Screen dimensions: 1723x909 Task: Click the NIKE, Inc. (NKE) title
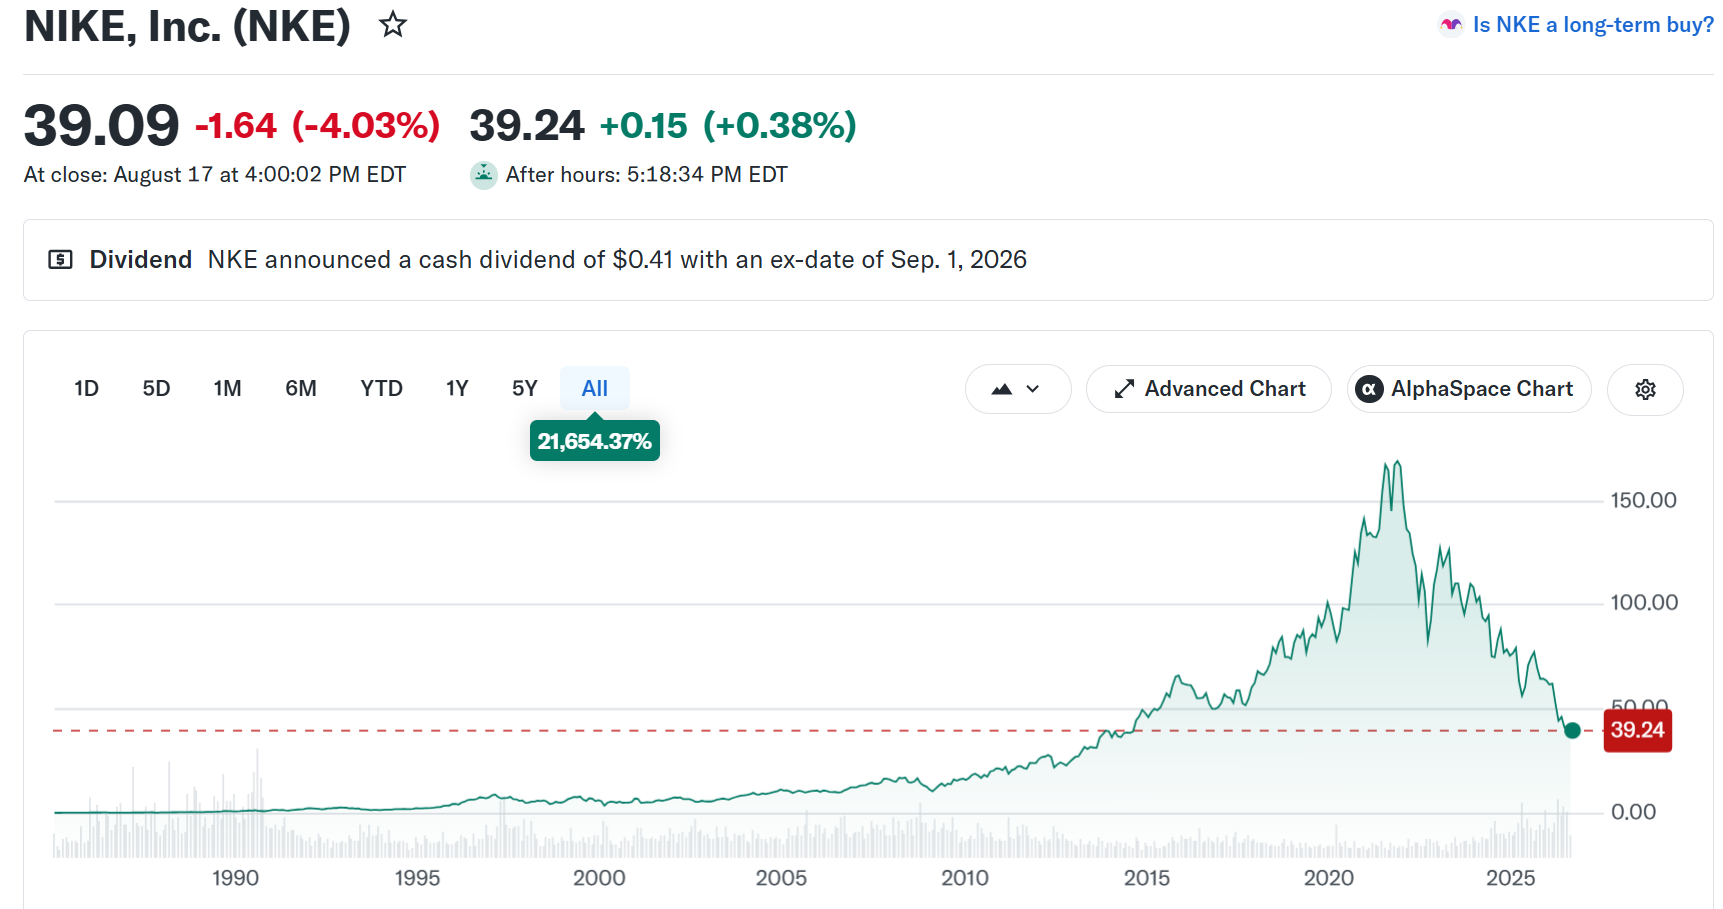(187, 26)
